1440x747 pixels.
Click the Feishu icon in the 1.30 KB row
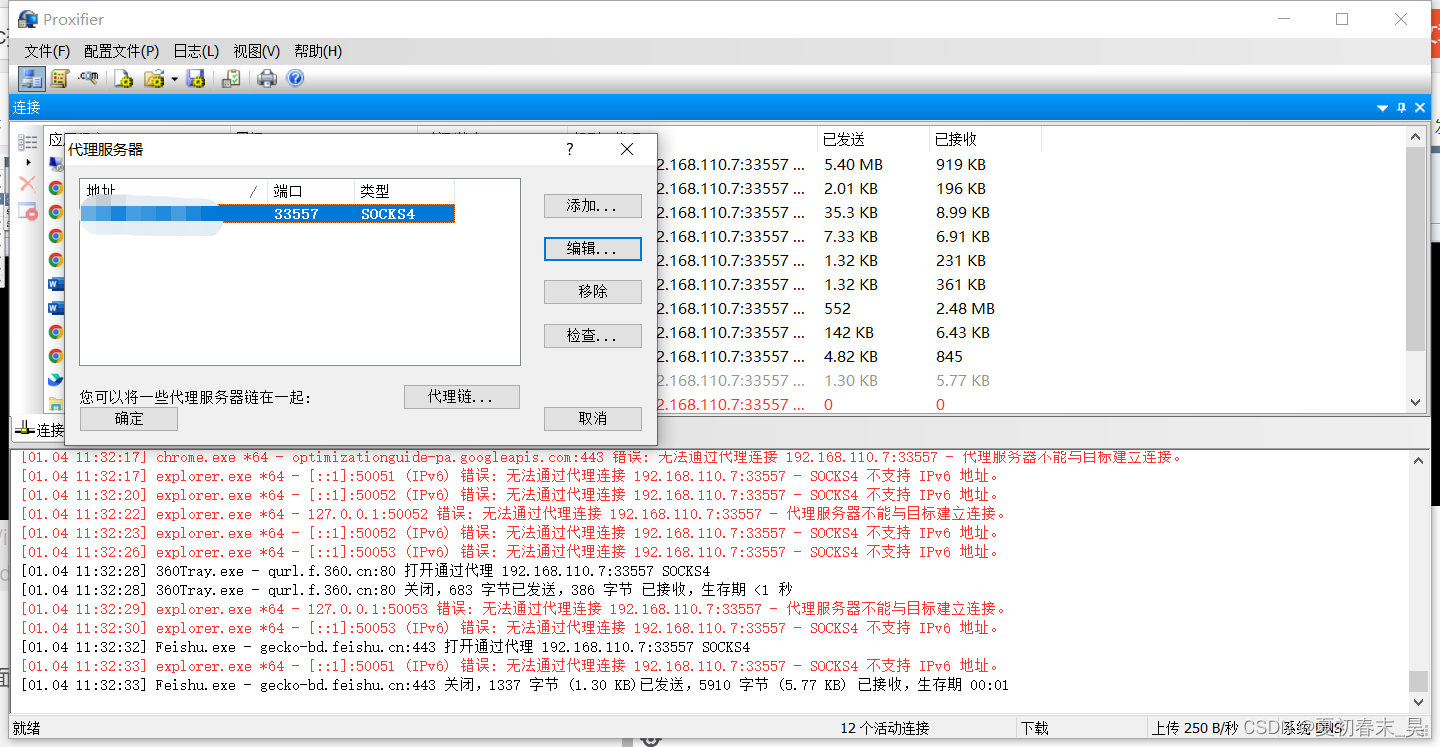pyautogui.click(x=56, y=380)
